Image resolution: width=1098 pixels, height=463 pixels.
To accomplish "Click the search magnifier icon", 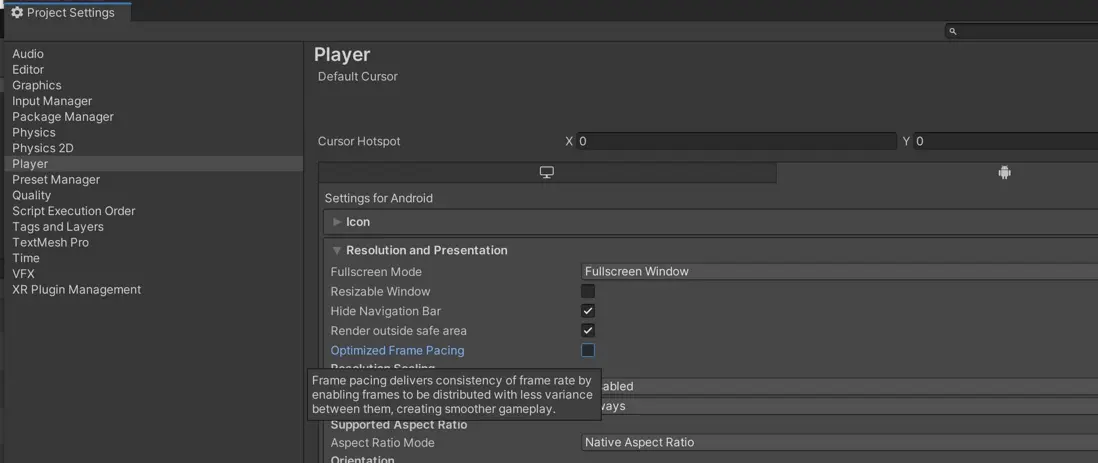I will pos(953,32).
